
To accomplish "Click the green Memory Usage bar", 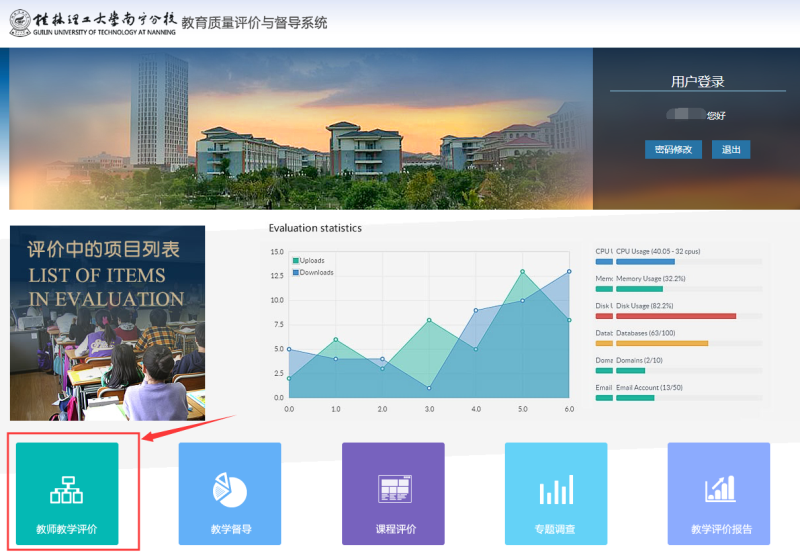I will [x=639, y=289].
